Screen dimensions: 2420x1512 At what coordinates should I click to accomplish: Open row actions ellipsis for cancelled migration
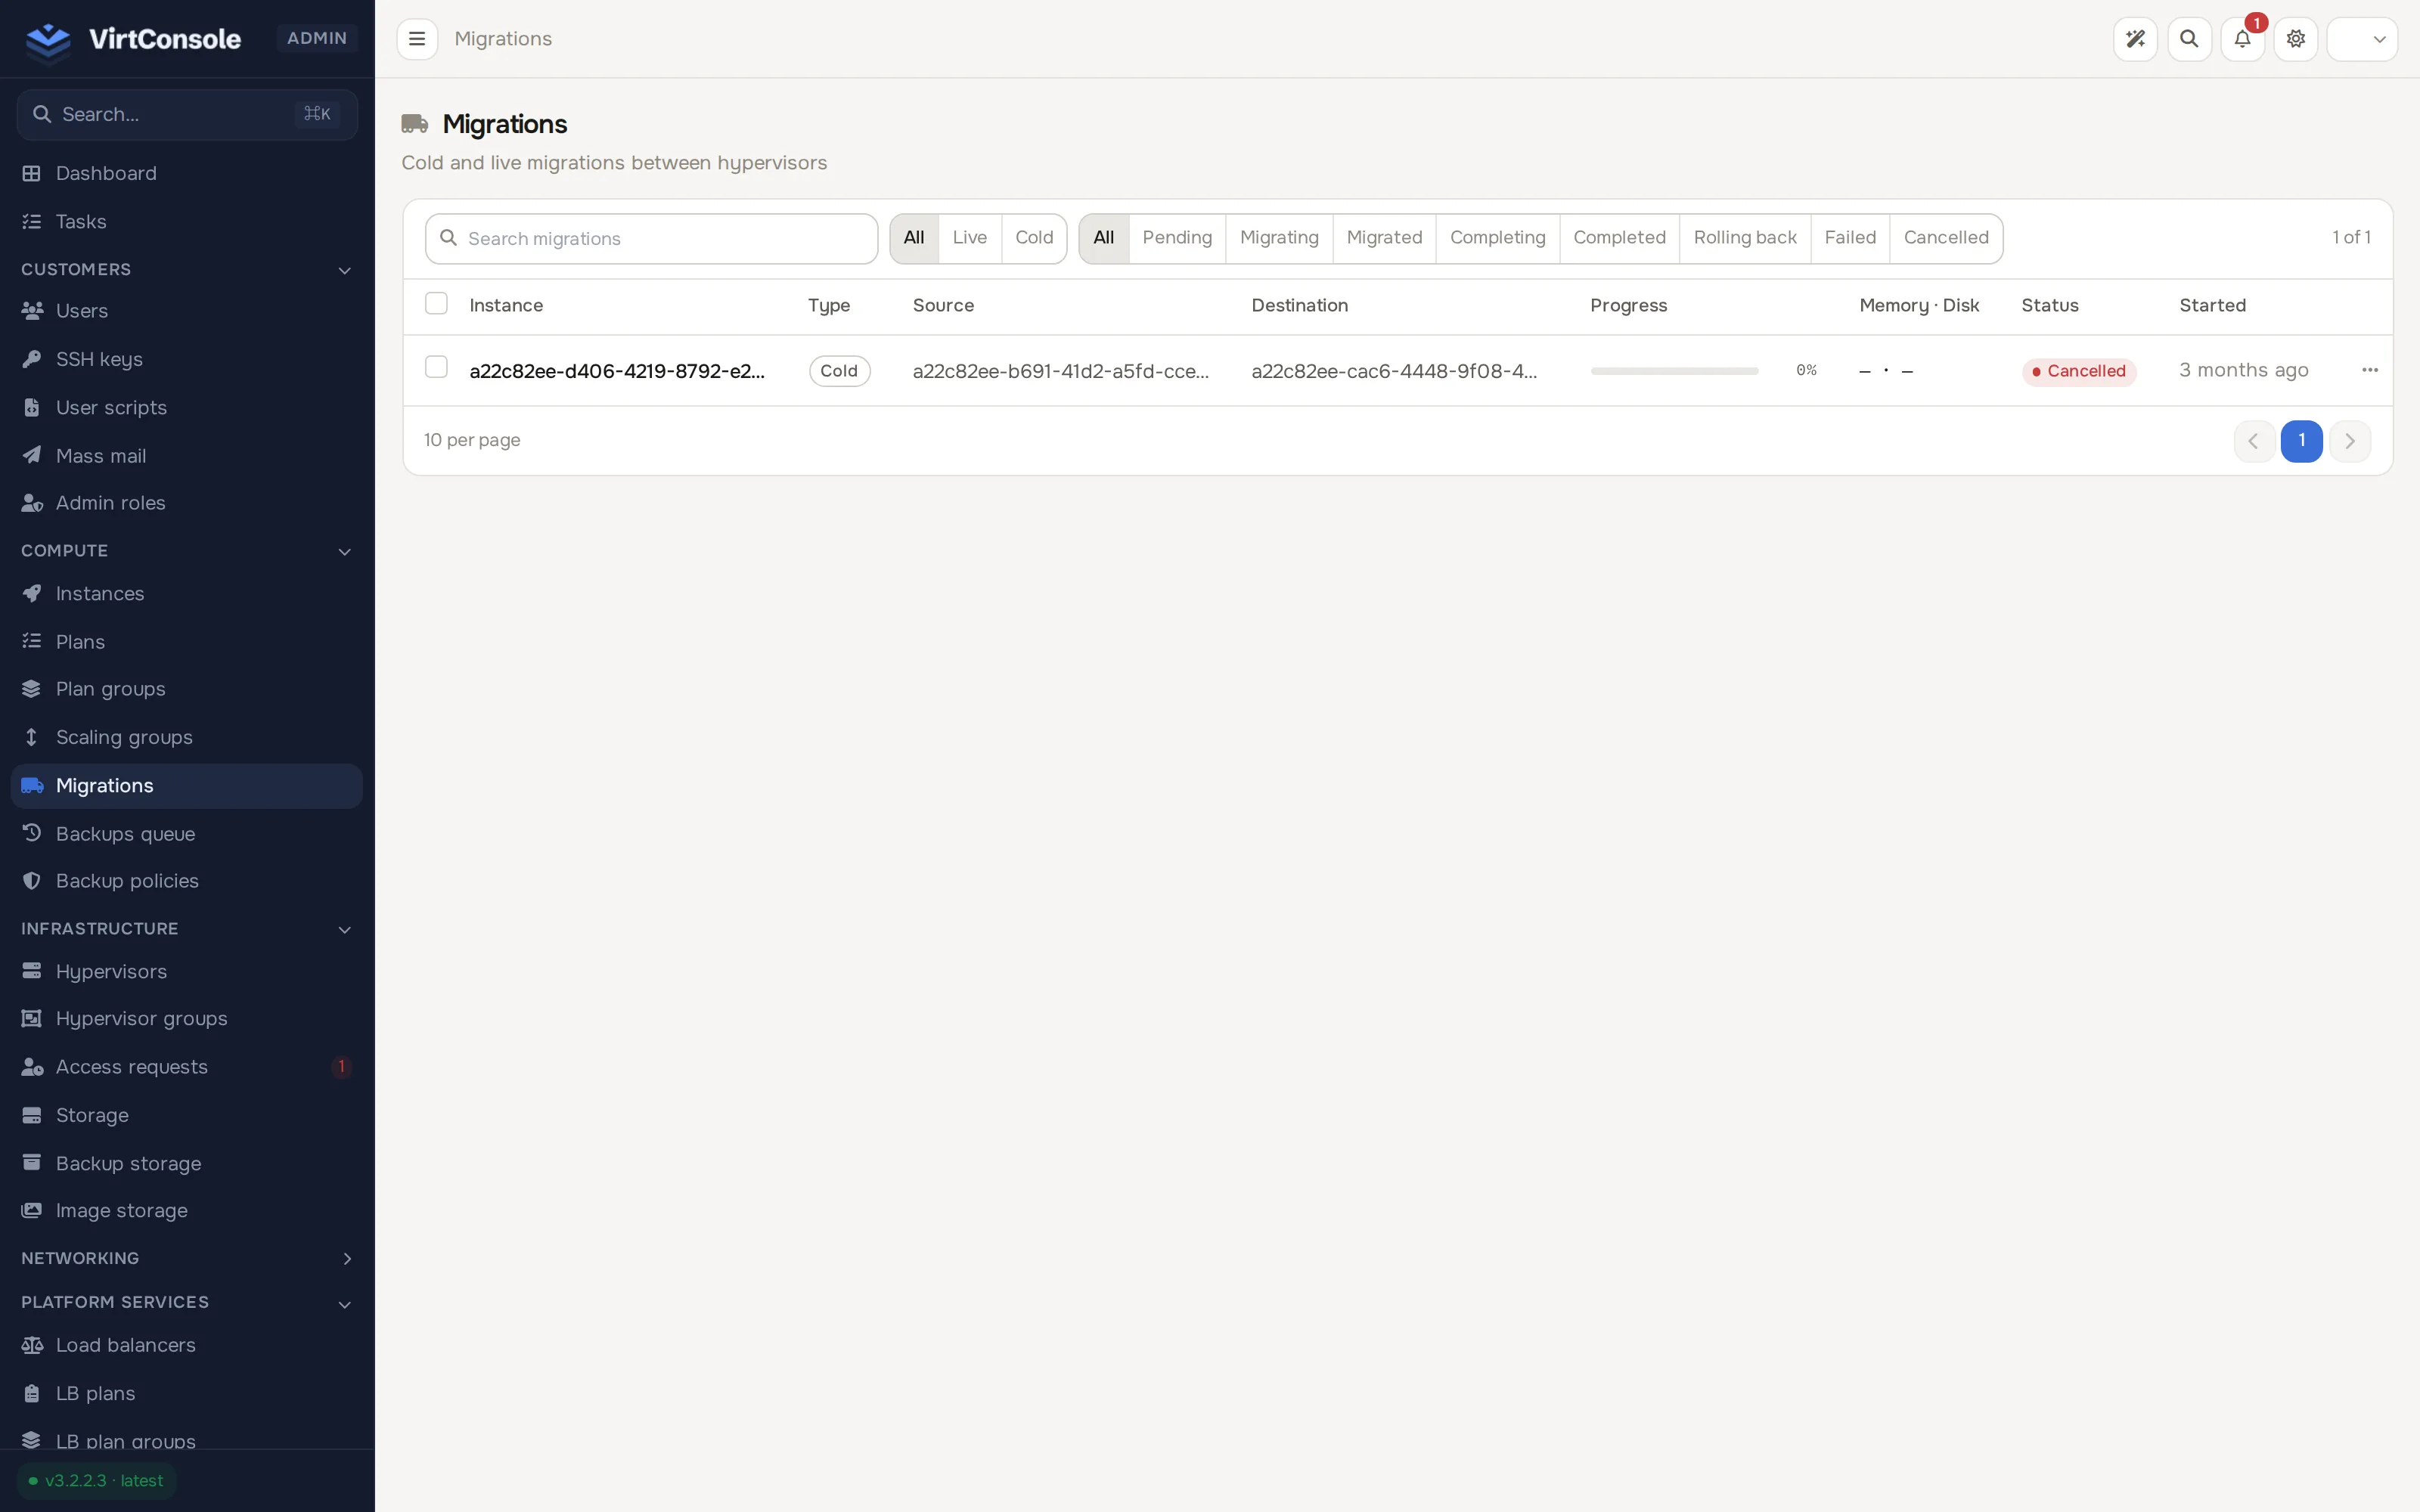tap(2370, 370)
